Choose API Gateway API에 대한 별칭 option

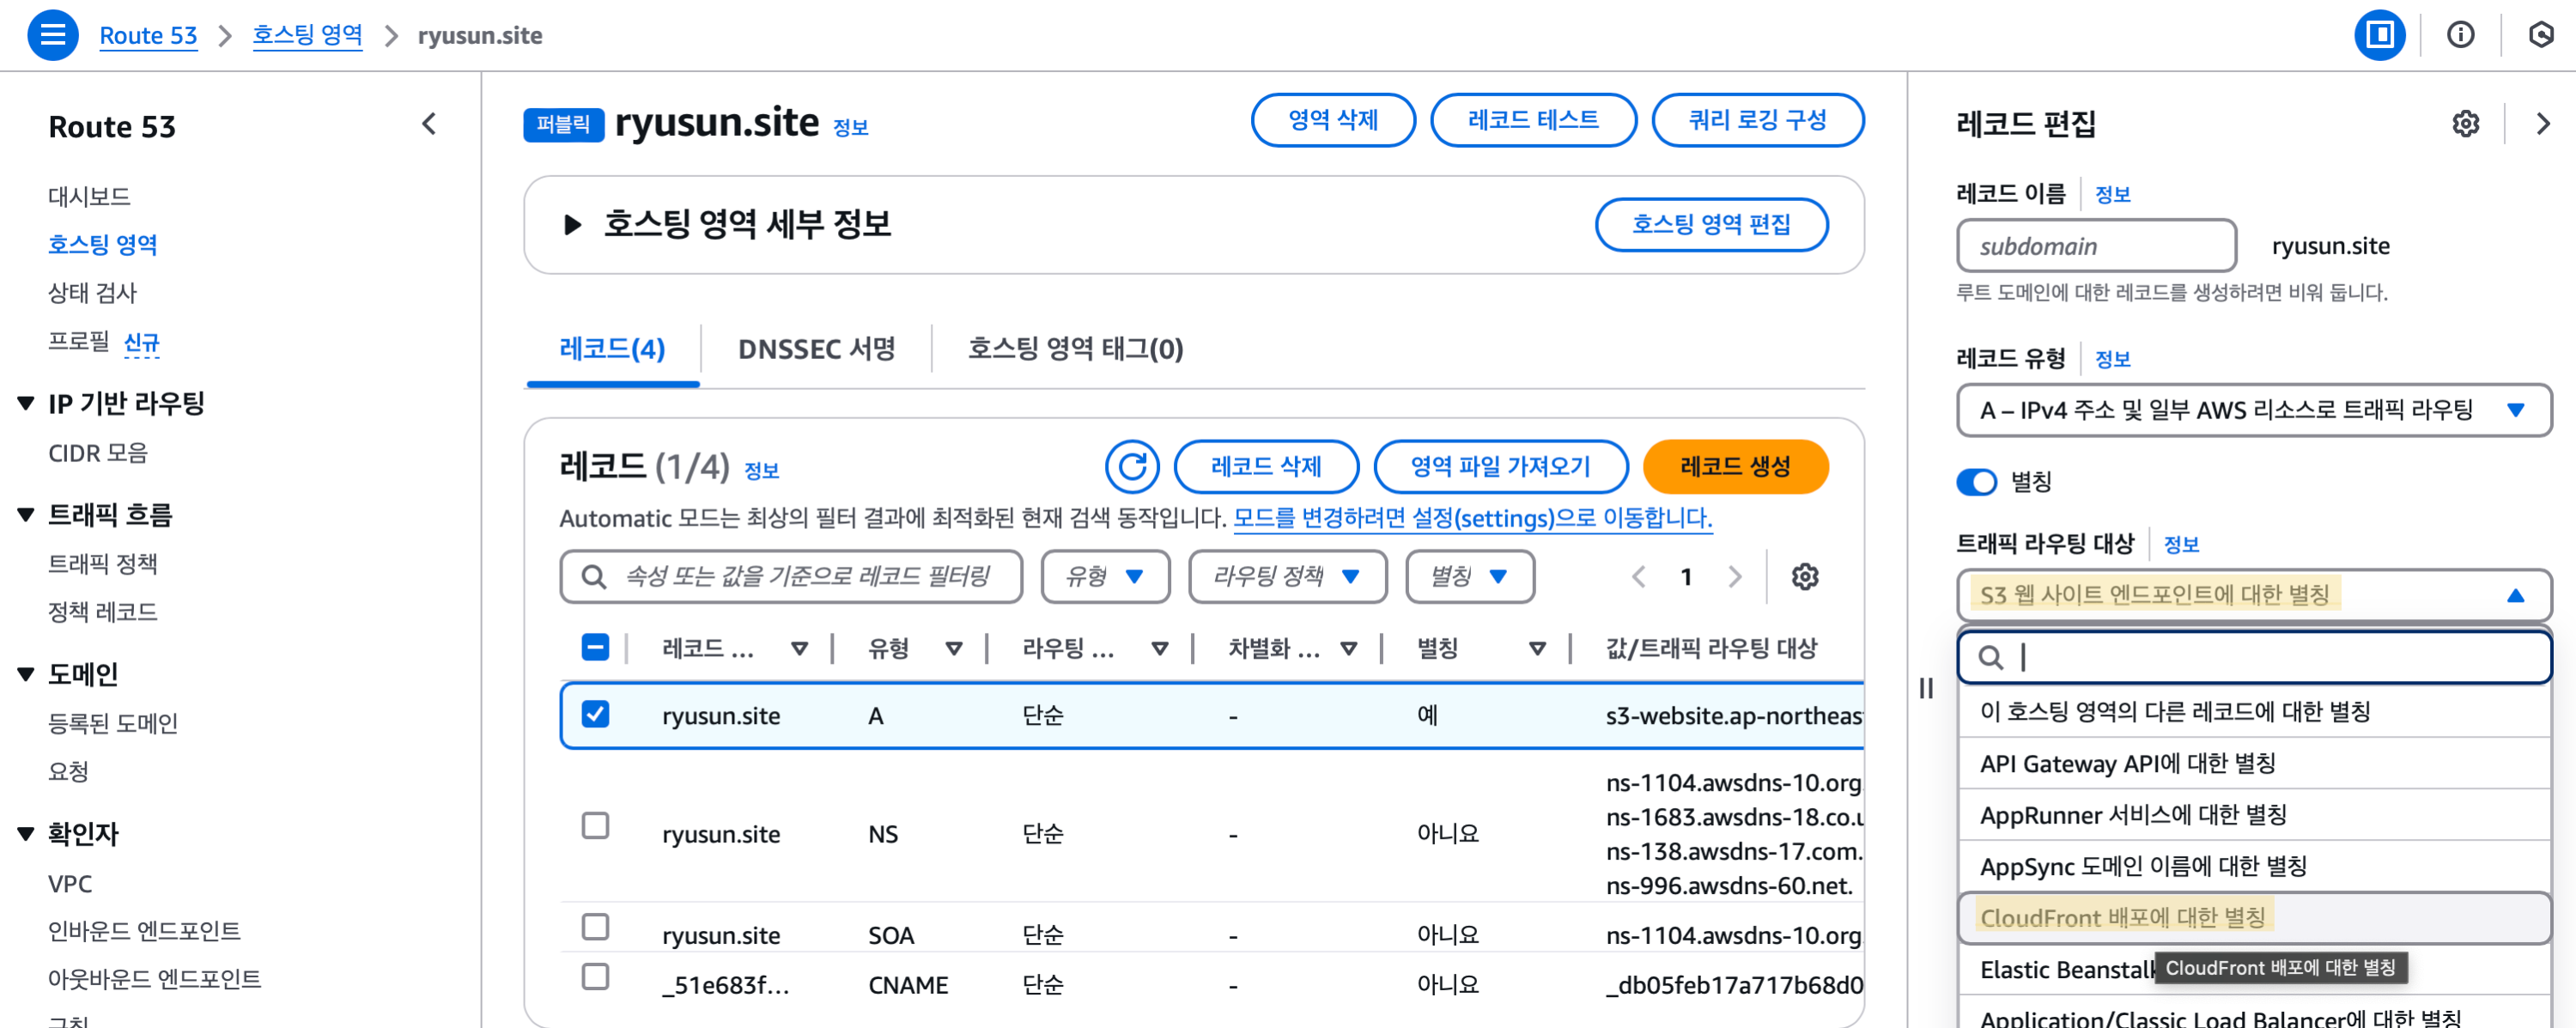2254,763
